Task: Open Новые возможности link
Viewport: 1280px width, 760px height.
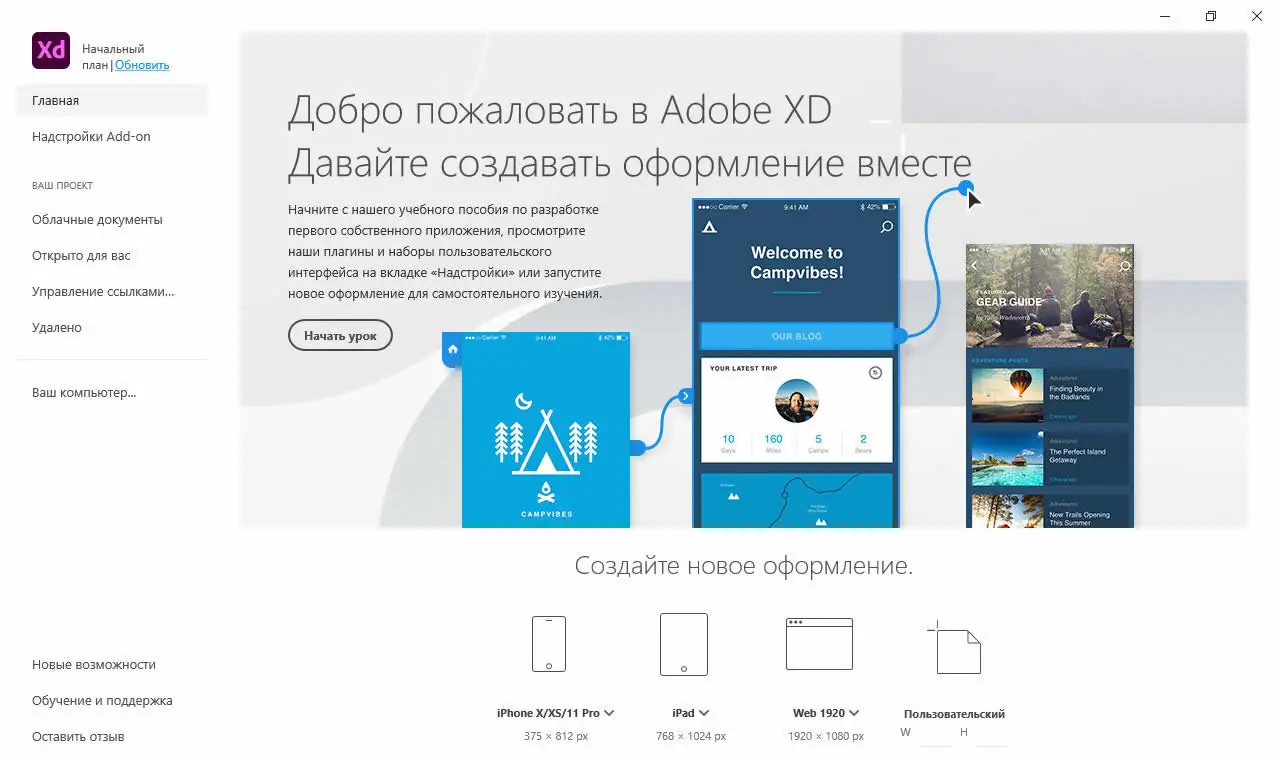Action: [94, 665]
